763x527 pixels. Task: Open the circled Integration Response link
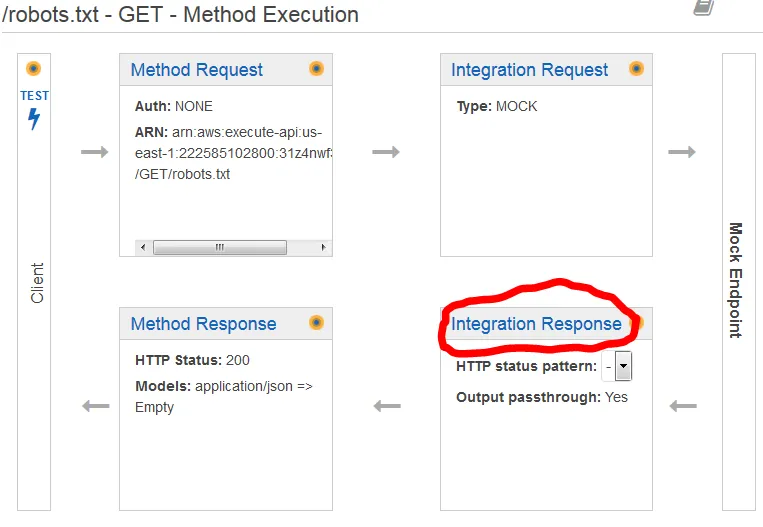click(x=536, y=324)
